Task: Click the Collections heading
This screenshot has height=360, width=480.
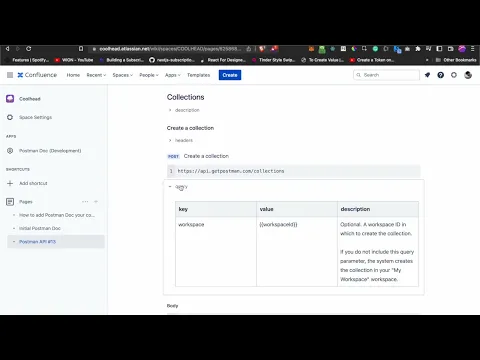Action: [185, 97]
